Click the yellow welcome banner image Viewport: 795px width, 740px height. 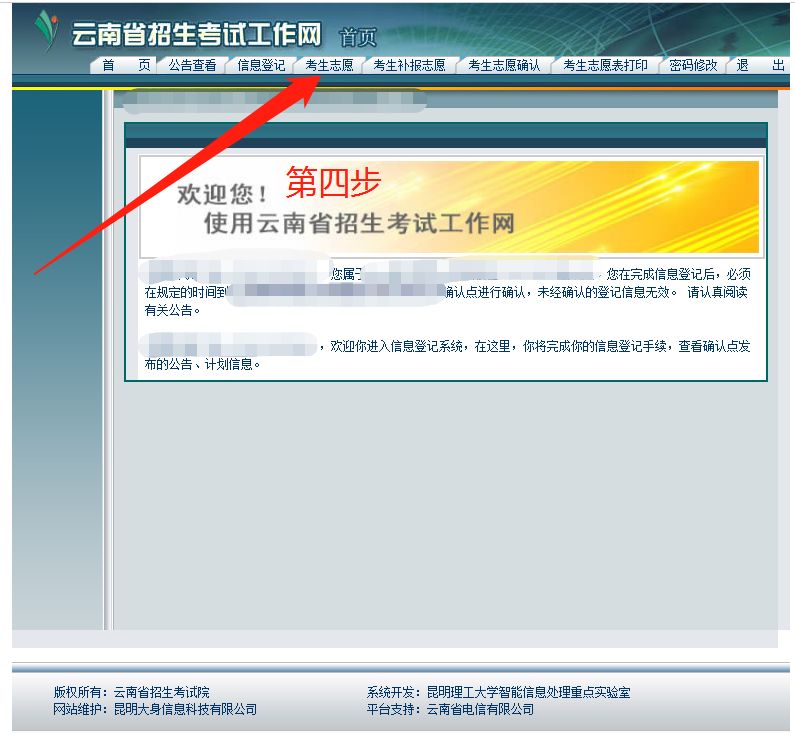[640, 205]
